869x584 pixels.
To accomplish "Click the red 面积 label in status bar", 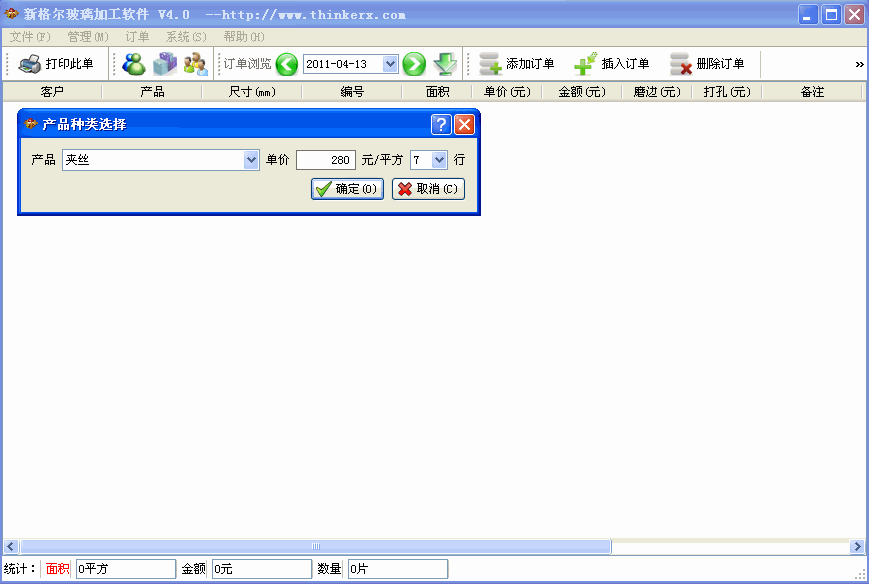I will (x=57, y=569).
